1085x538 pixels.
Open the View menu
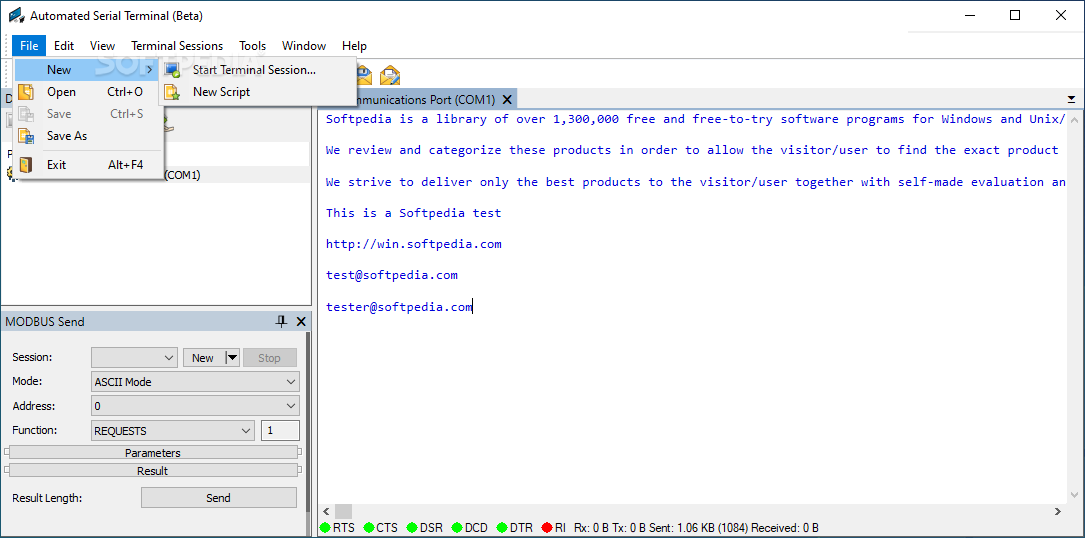102,46
